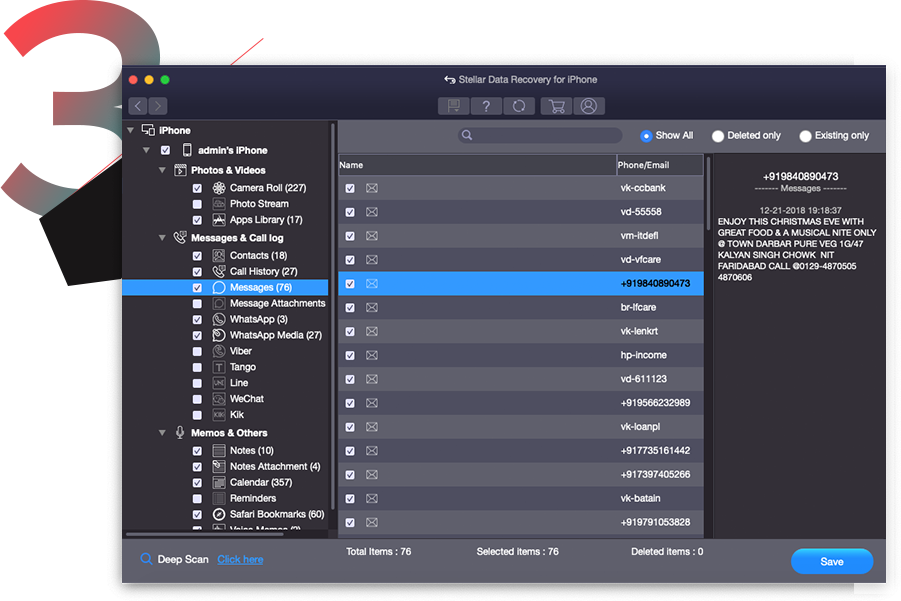The image size is (901, 601).
Task: Click the user account icon
Action: [x=589, y=106]
